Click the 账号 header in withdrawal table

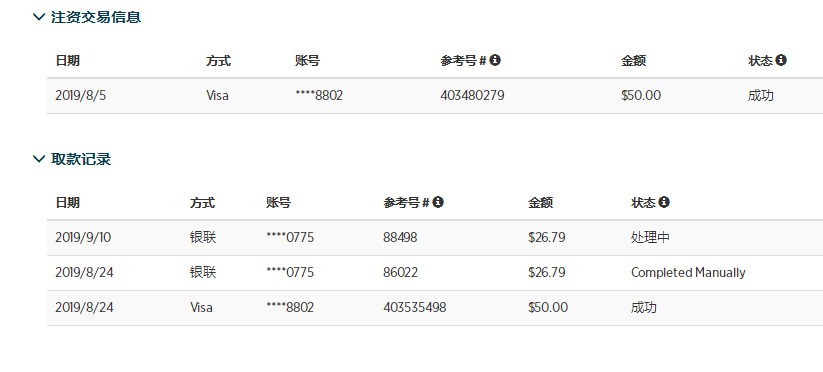point(279,203)
